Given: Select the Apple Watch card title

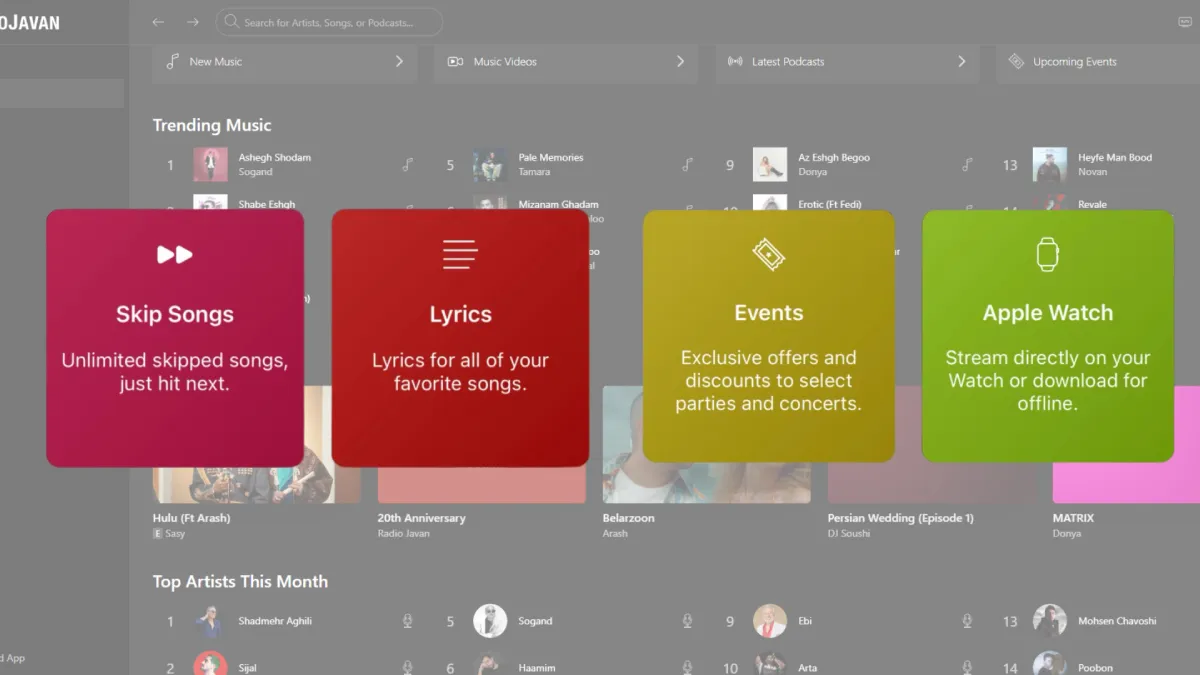Looking at the screenshot, I should [1047, 313].
